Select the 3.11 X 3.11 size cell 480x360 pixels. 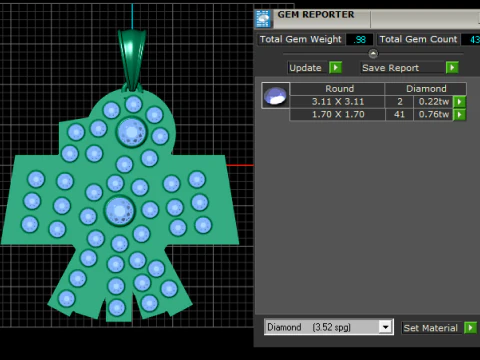337,102
